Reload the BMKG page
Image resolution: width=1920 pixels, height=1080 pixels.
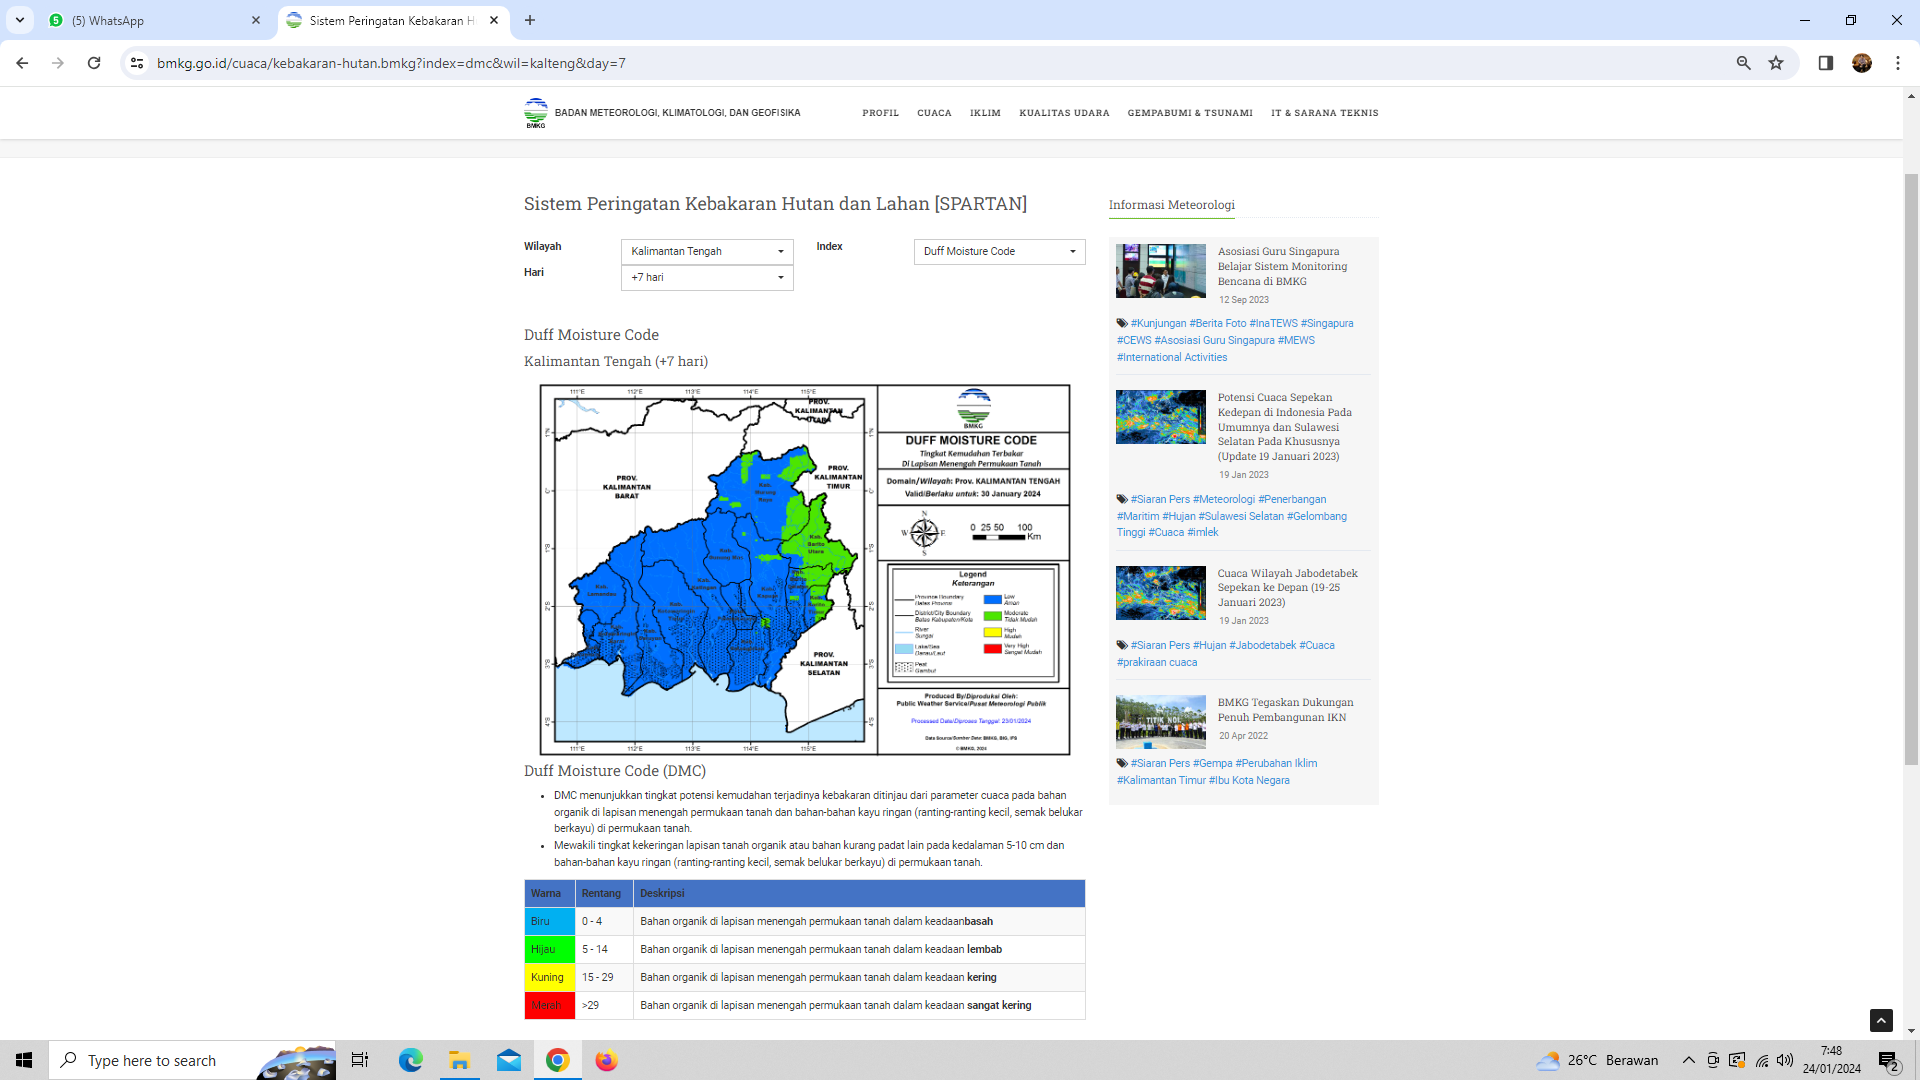94,63
